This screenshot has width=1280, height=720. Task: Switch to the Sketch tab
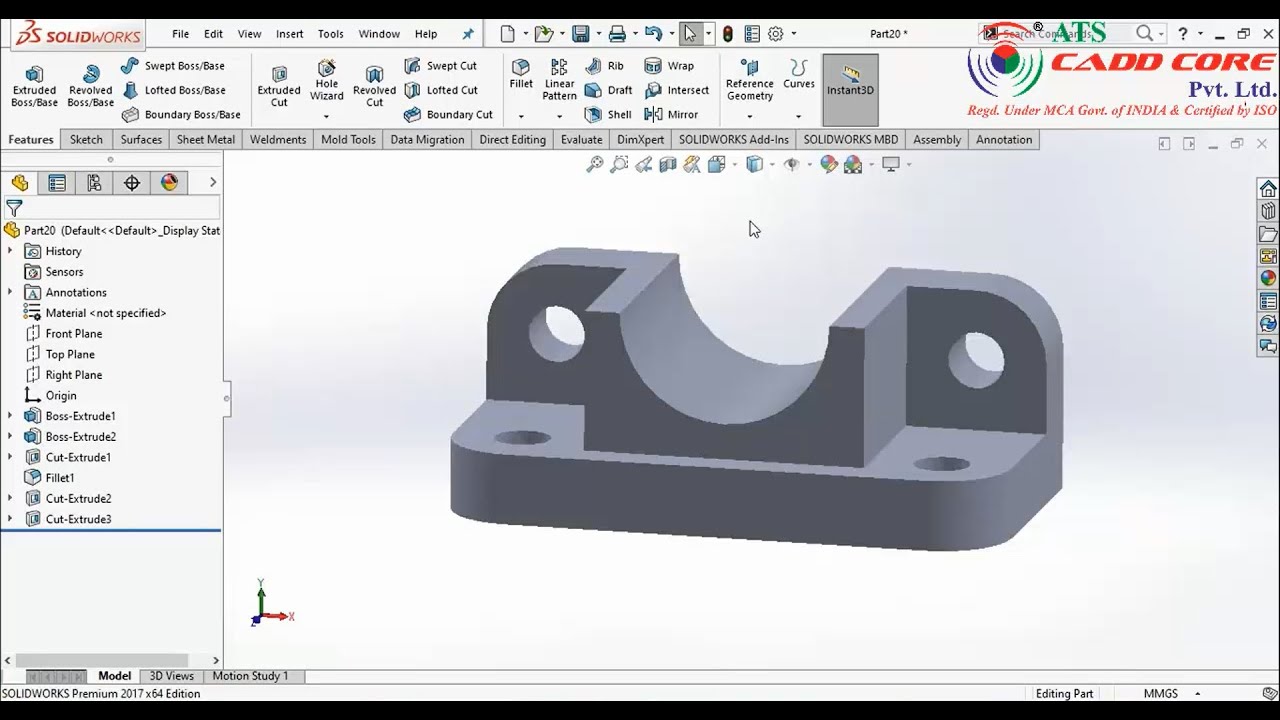(86, 140)
